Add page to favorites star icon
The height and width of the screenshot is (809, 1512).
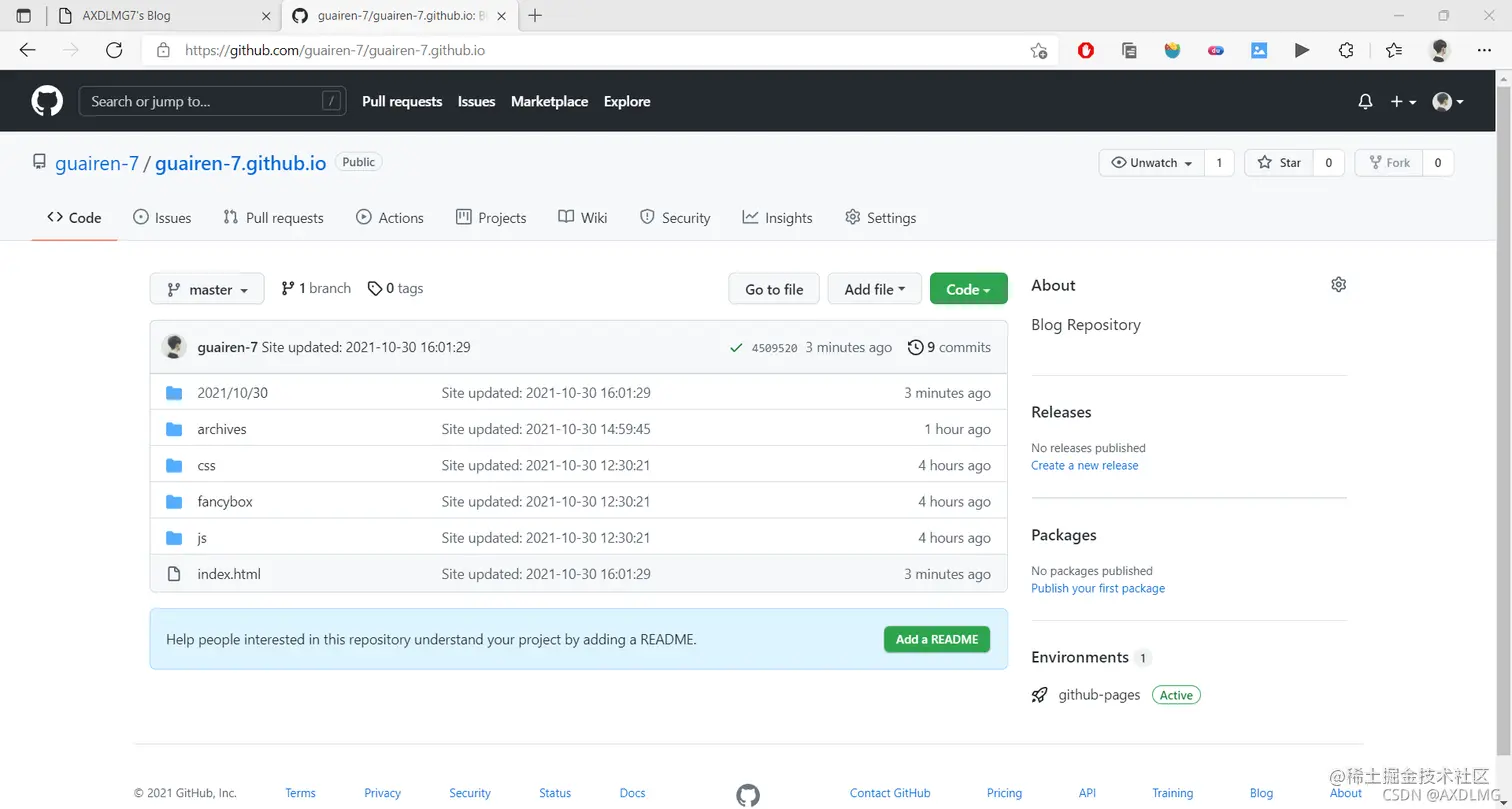[1039, 50]
